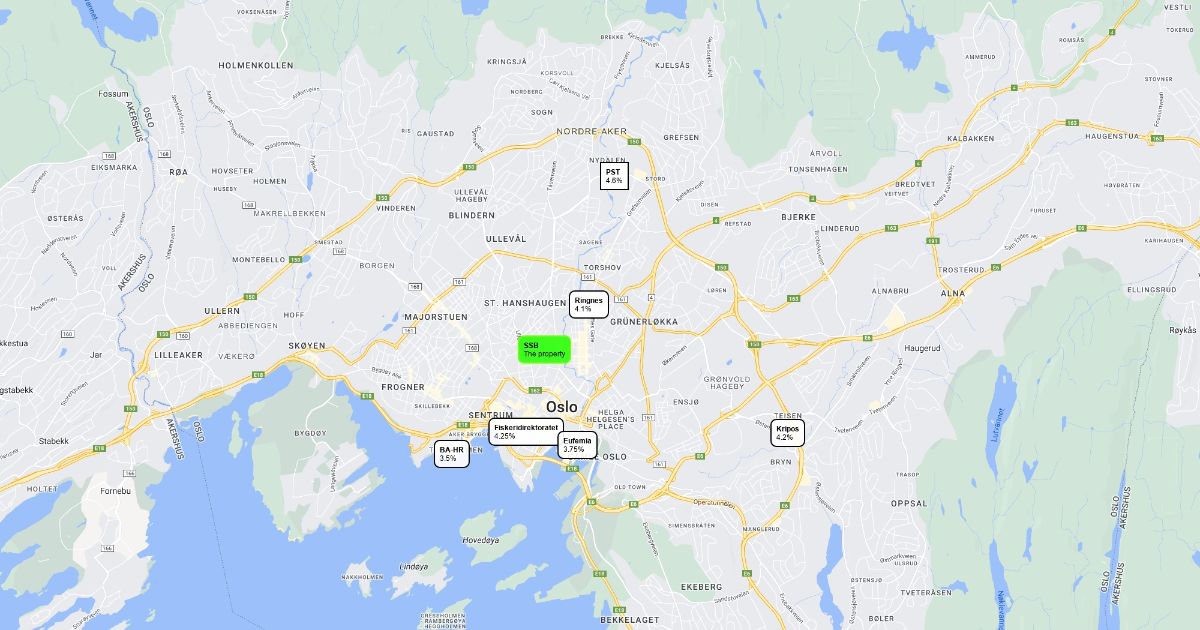Click the HOLMENKOLLEN district label
The height and width of the screenshot is (630, 1200).
(x=255, y=65)
